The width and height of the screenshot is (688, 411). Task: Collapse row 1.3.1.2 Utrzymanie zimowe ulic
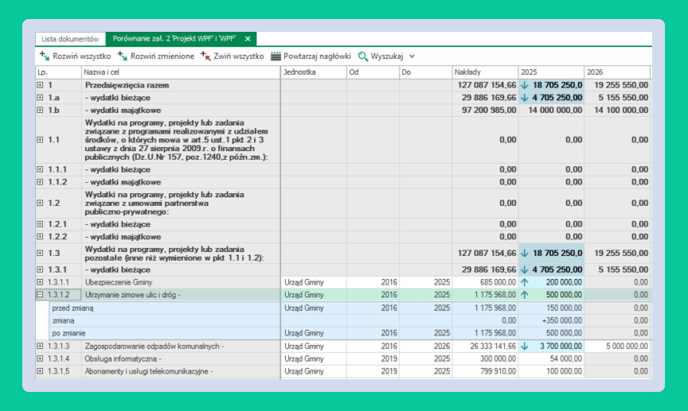pos(40,295)
